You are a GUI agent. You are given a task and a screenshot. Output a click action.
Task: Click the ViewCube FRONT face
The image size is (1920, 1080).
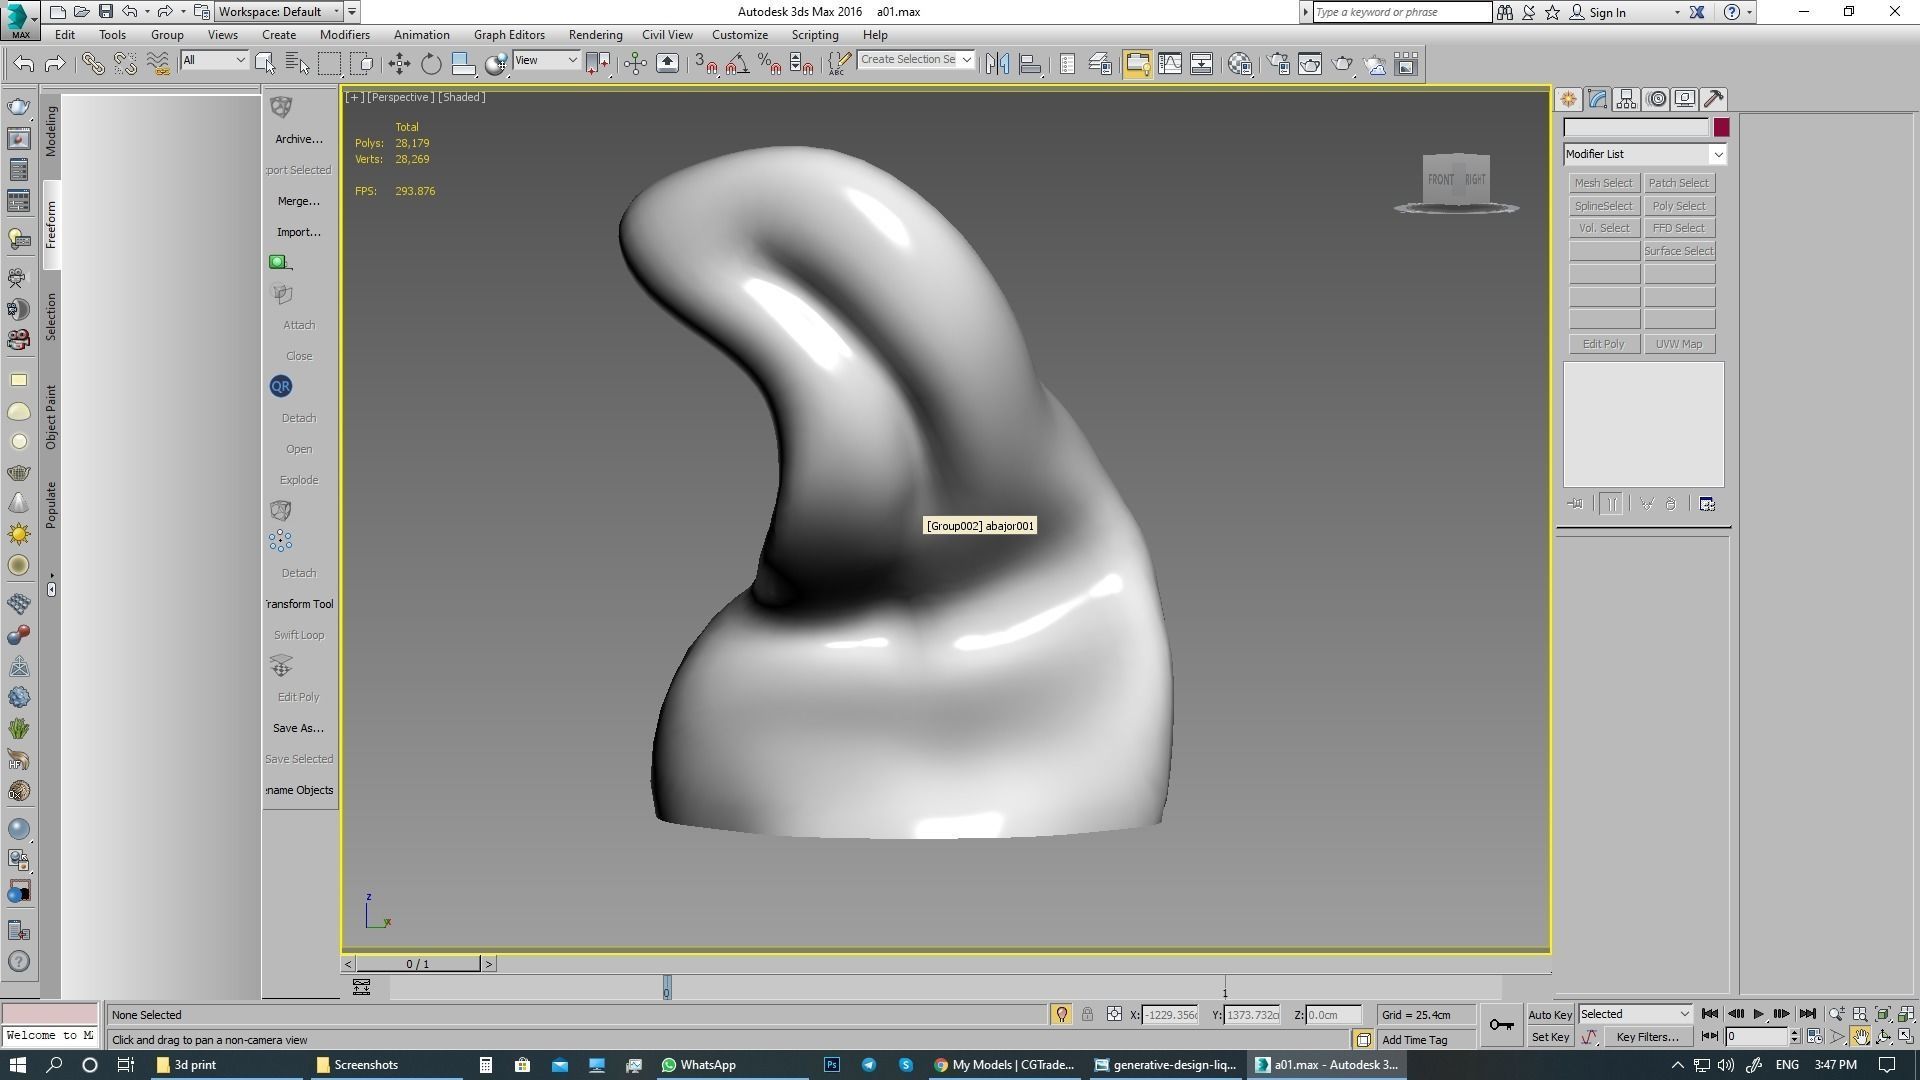point(1441,180)
